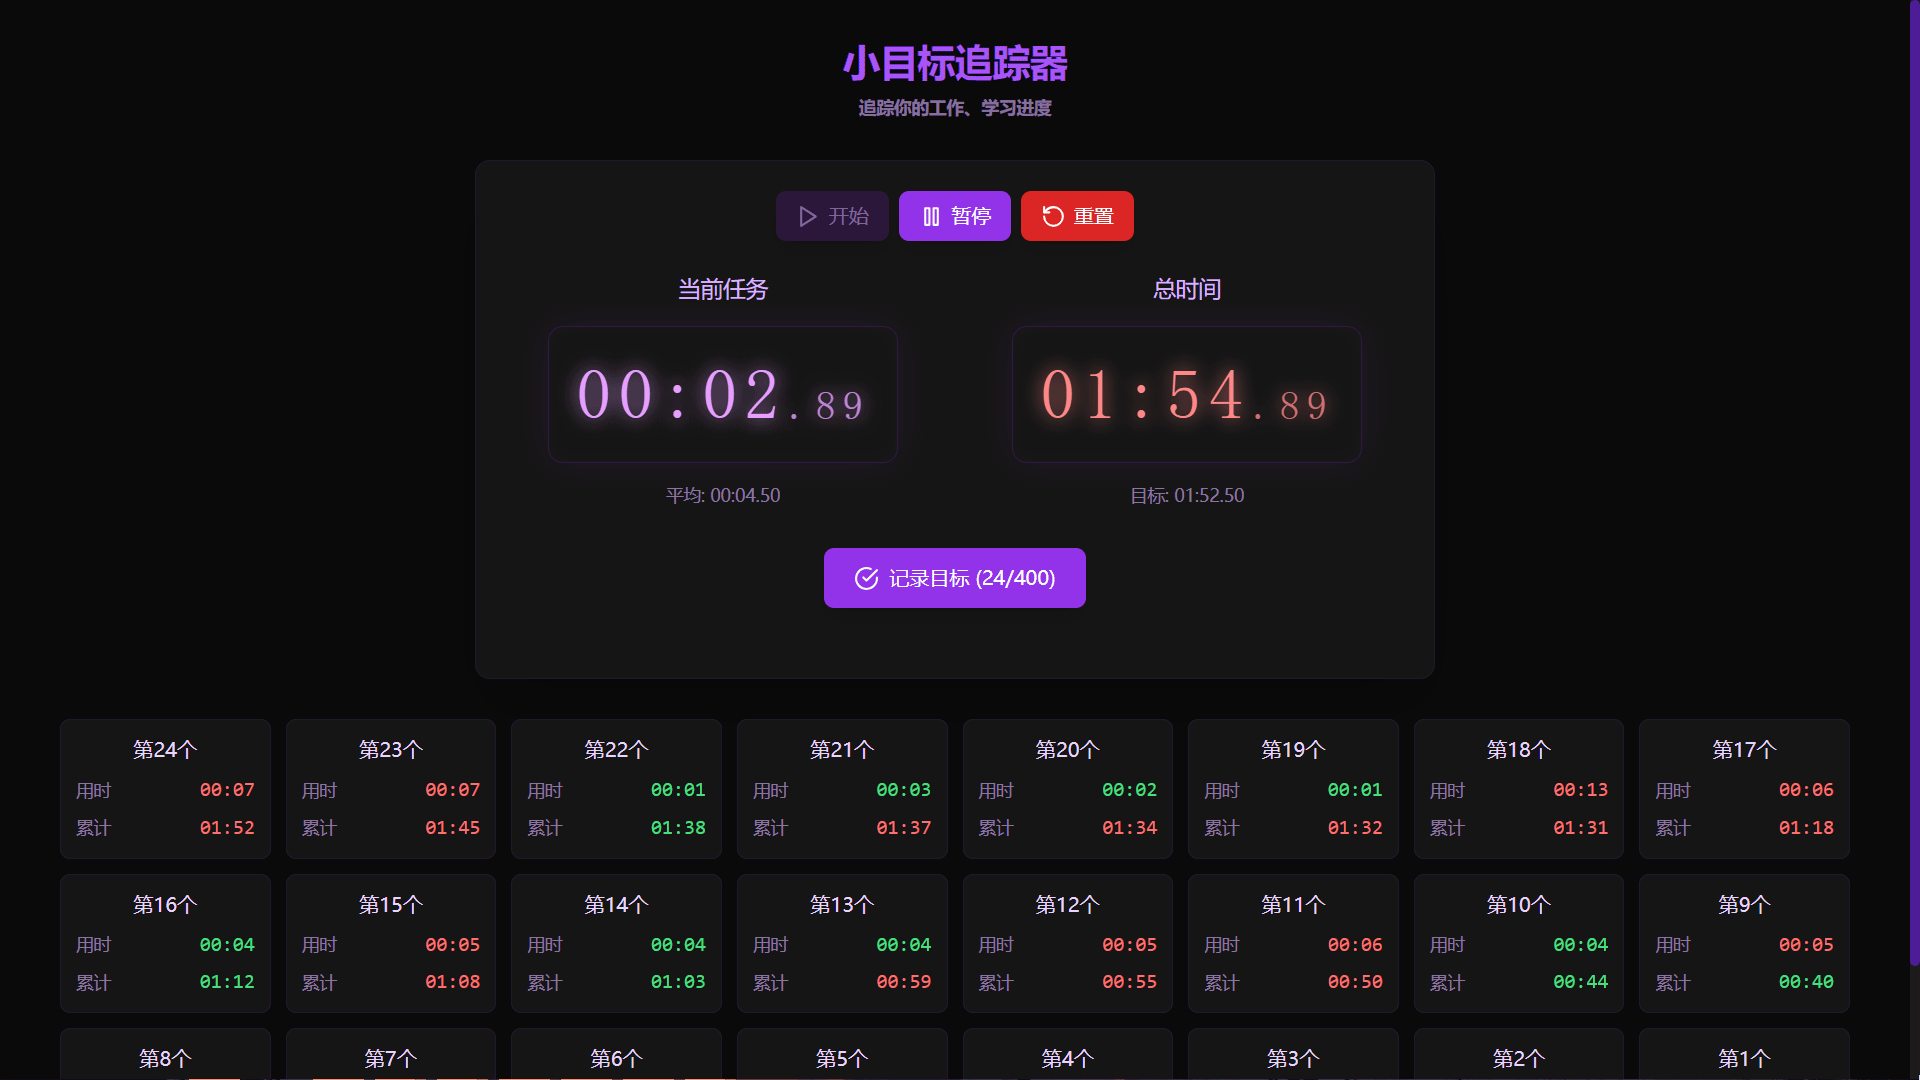
Task: Click the subtitle 追踪你的工作、学习进度
Action: coord(955,108)
